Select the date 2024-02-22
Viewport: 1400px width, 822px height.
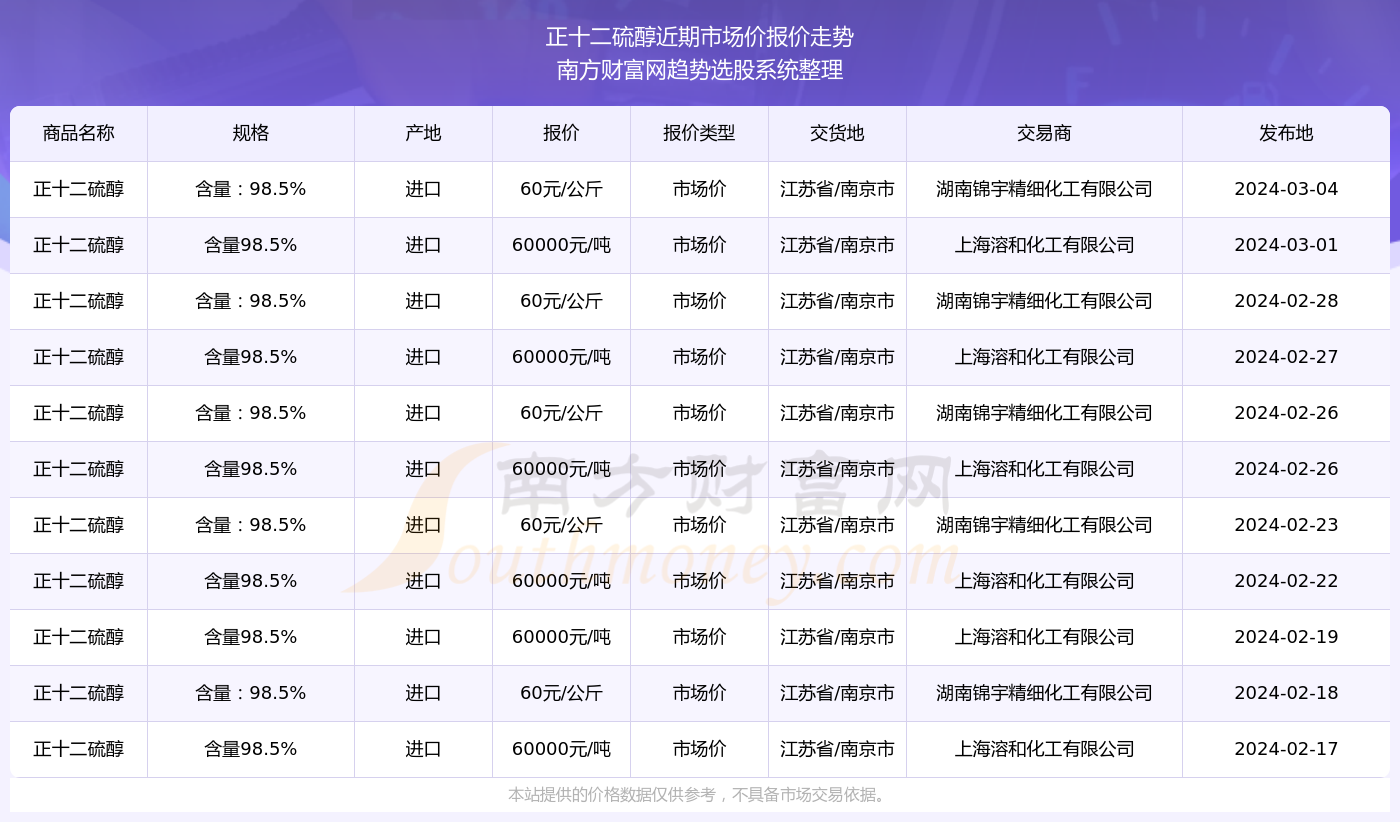(x=1286, y=581)
